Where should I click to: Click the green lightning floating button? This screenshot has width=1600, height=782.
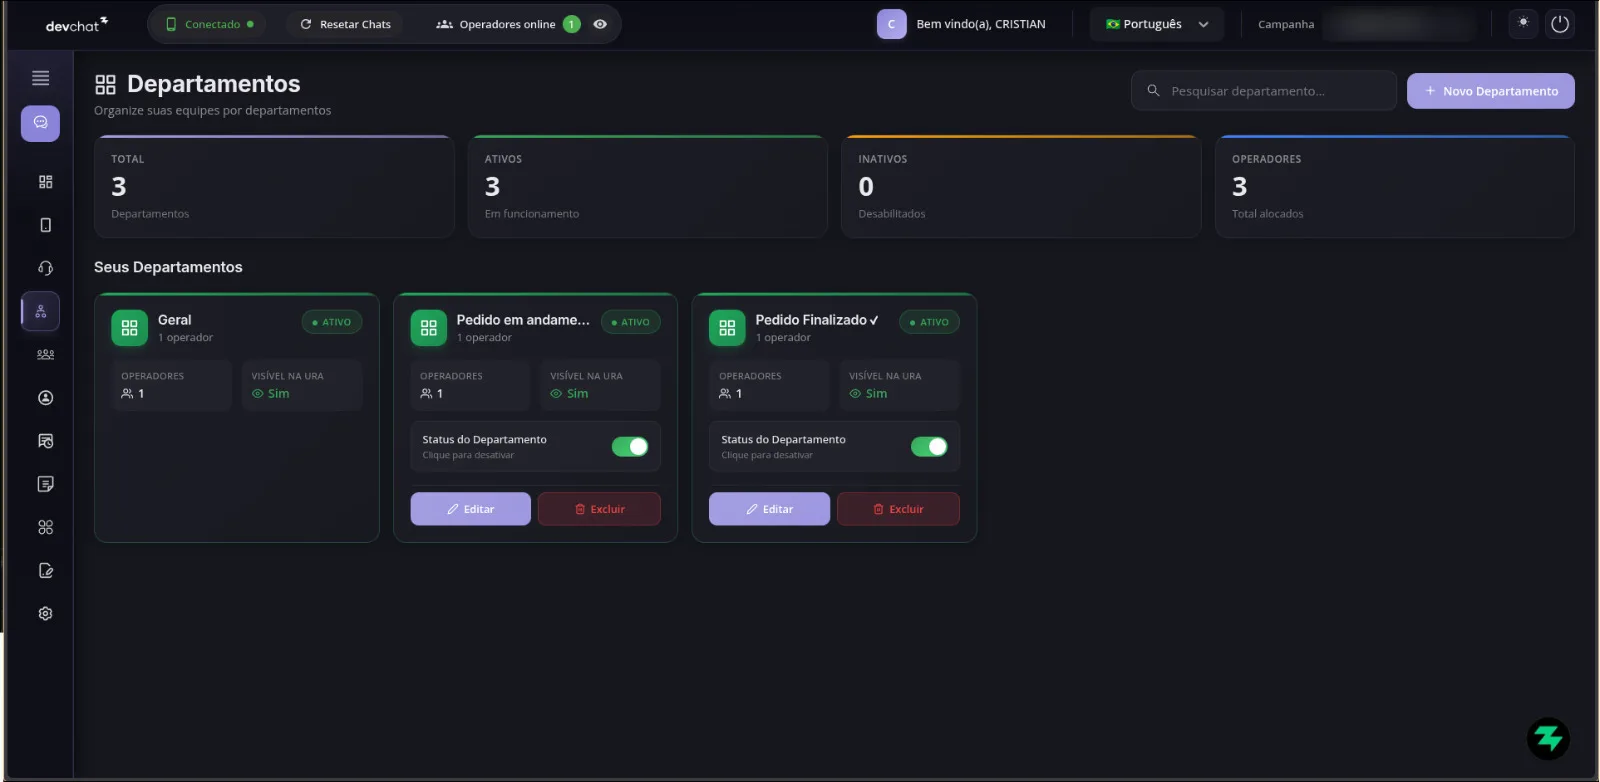pyautogui.click(x=1548, y=739)
